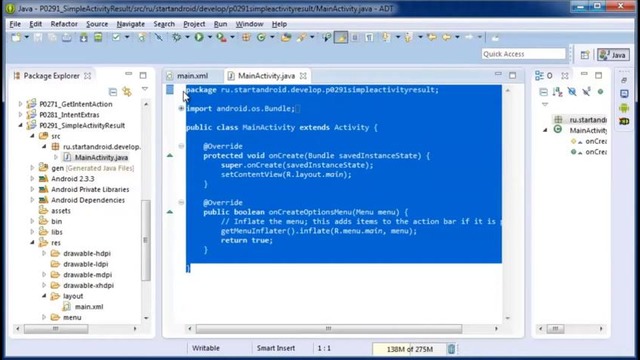The image size is (640, 360).
Task: Click the green Run button icon
Action: (x=199, y=38)
